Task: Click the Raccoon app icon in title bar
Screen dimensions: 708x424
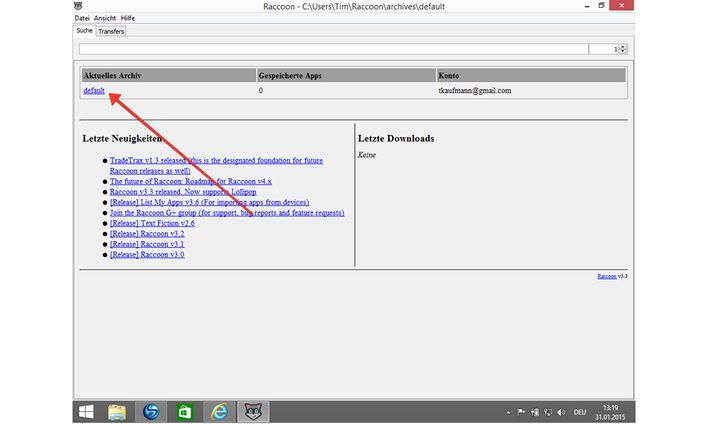Action: coord(78,6)
